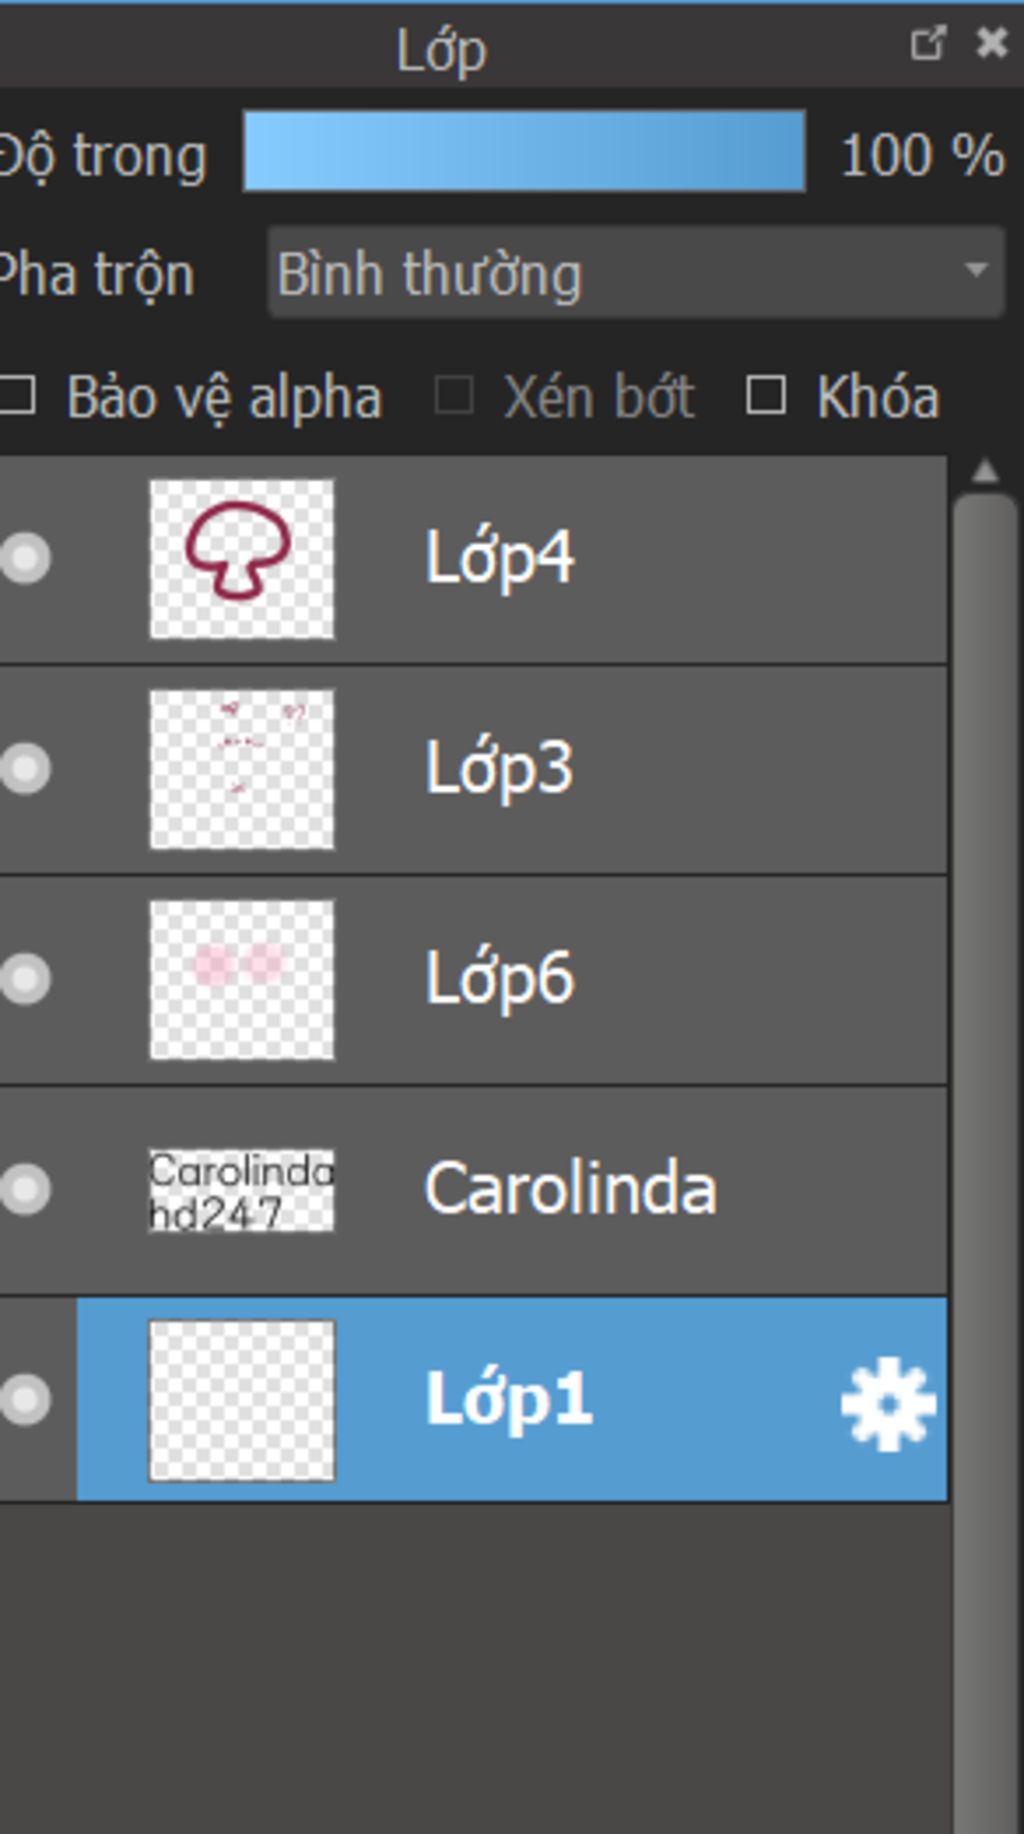Toggle Carolinda text layer visibility

(26, 1189)
